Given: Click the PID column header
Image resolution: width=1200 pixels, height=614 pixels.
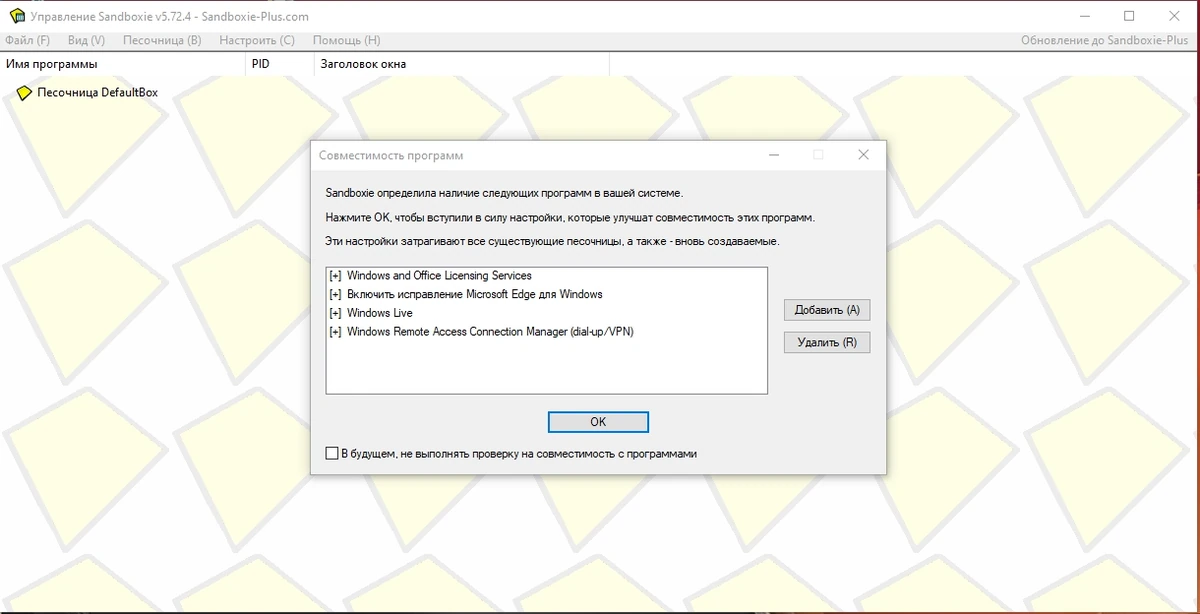Looking at the screenshot, I should pyautogui.click(x=279, y=64).
